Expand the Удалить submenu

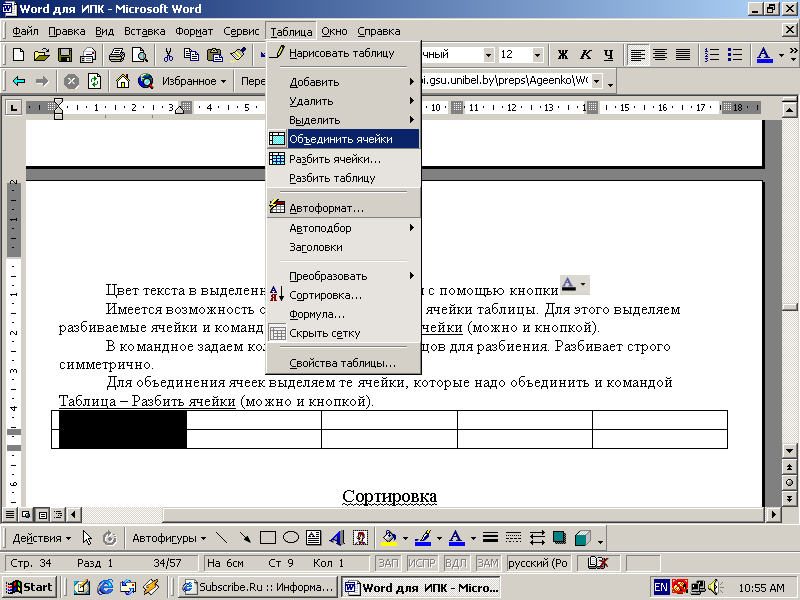point(352,101)
